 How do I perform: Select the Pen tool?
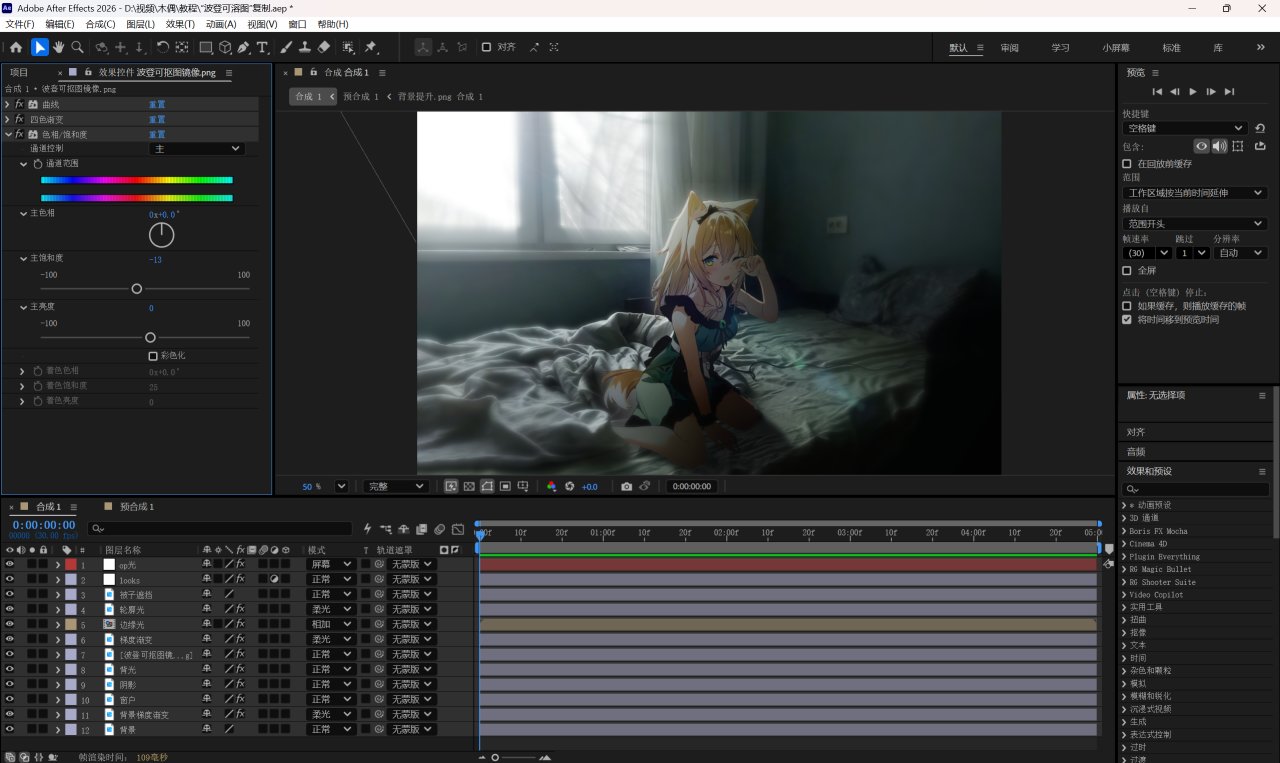(x=244, y=47)
